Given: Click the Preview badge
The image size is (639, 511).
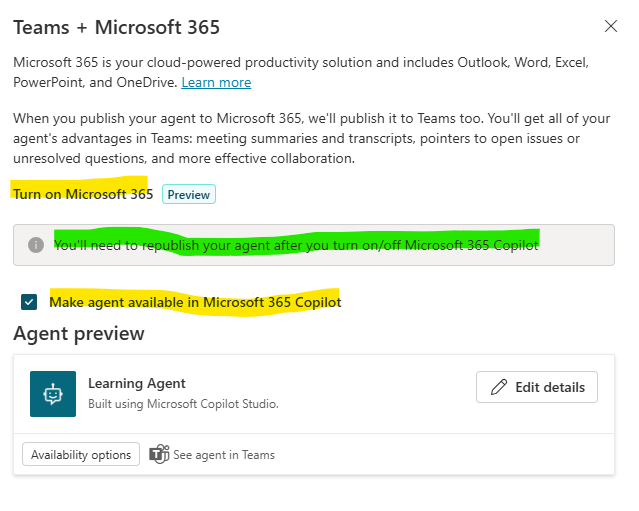Looking at the screenshot, I should point(189,194).
